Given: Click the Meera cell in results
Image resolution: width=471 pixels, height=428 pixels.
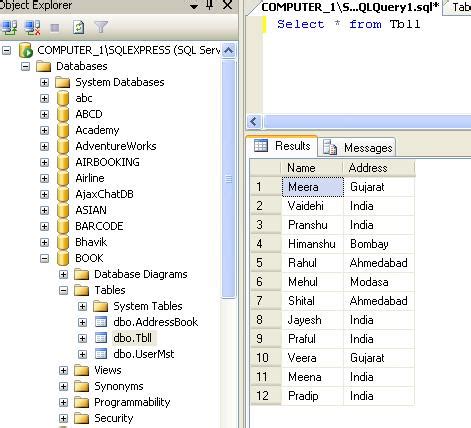Looking at the screenshot, I should pyautogui.click(x=313, y=187).
